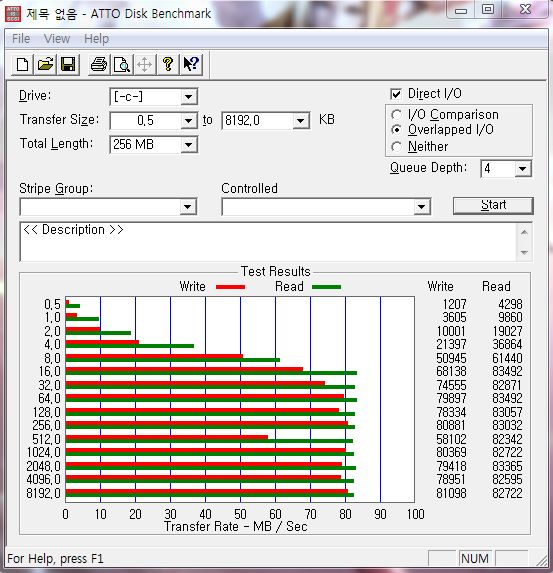
Task: Click the NUM status bar indicator
Action: pos(475,558)
